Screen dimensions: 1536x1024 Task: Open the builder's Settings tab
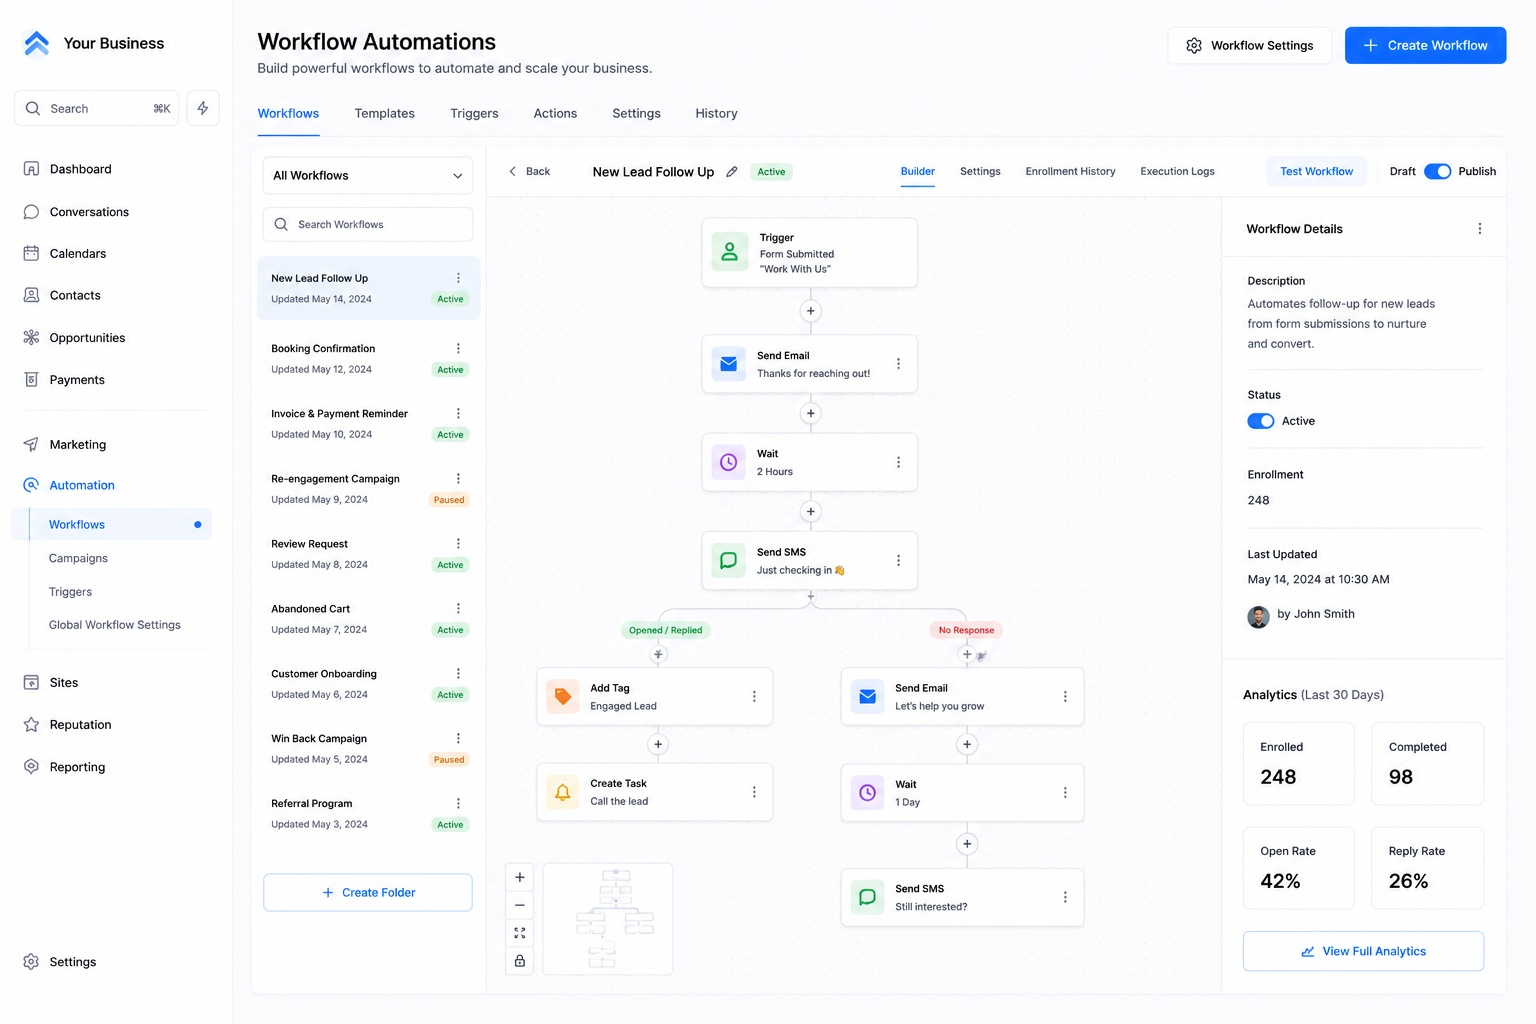pyautogui.click(x=980, y=172)
